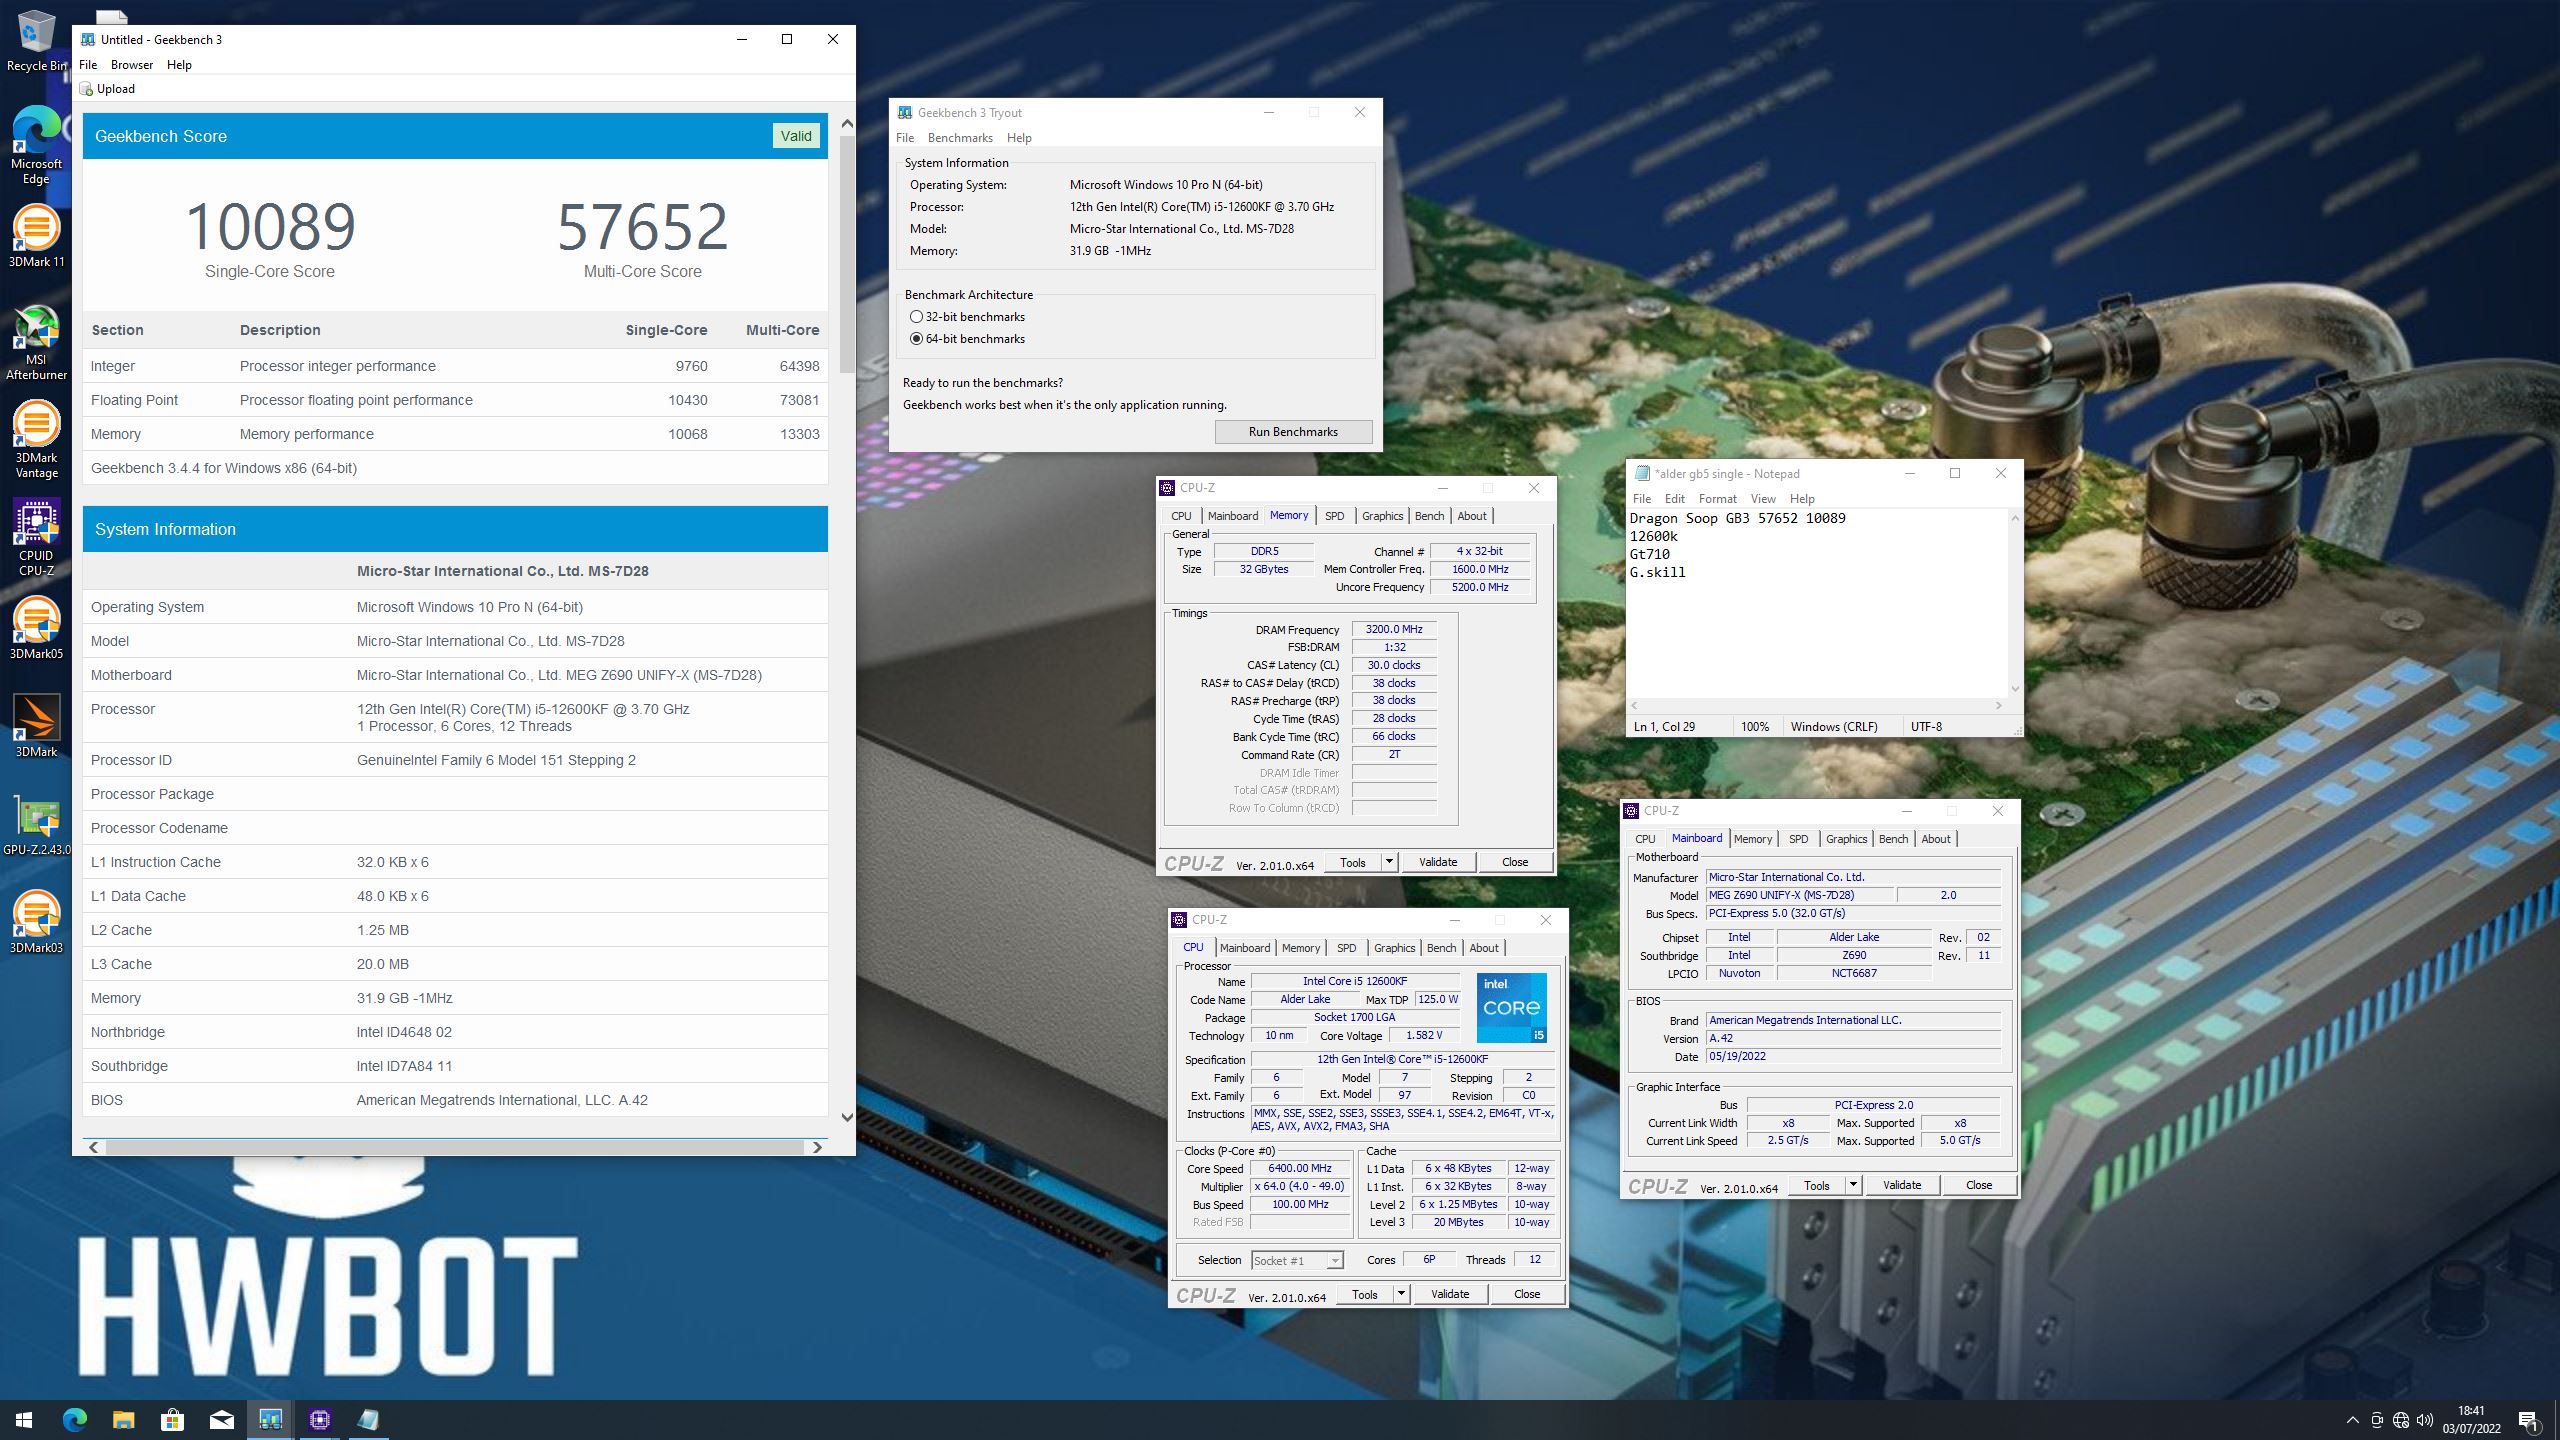Switch to Bench tab in Mainboard CPU-Z window
The height and width of the screenshot is (1440, 2560).
tap(1893, 839)
